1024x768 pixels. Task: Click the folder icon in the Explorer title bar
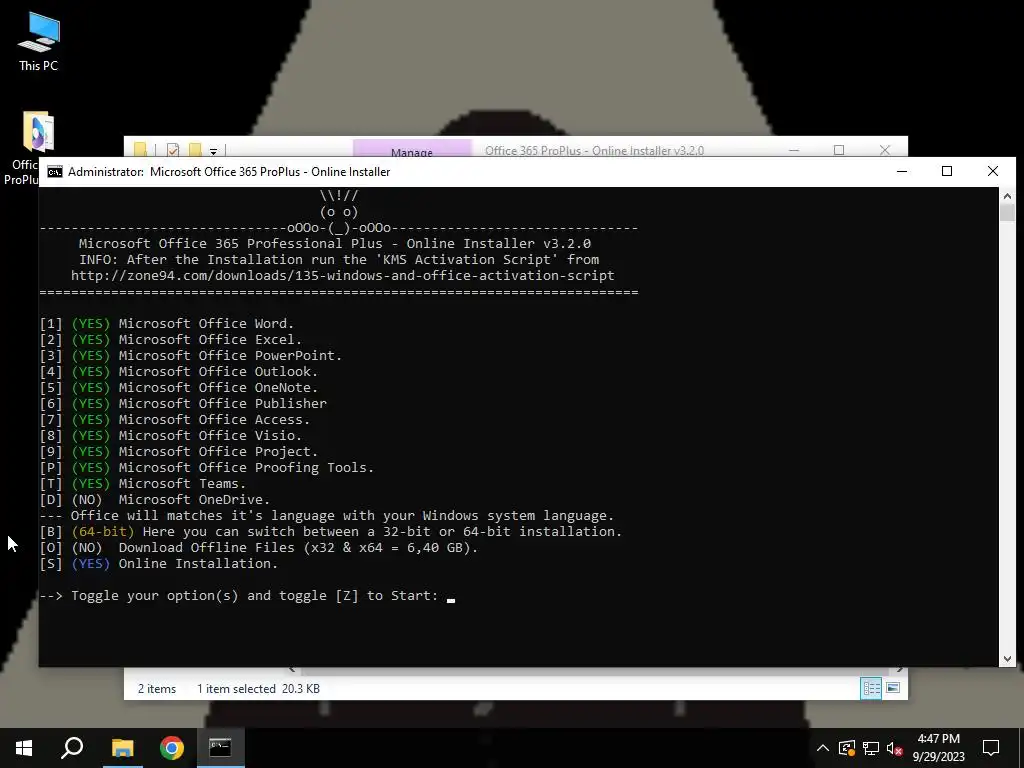point(140,150)
